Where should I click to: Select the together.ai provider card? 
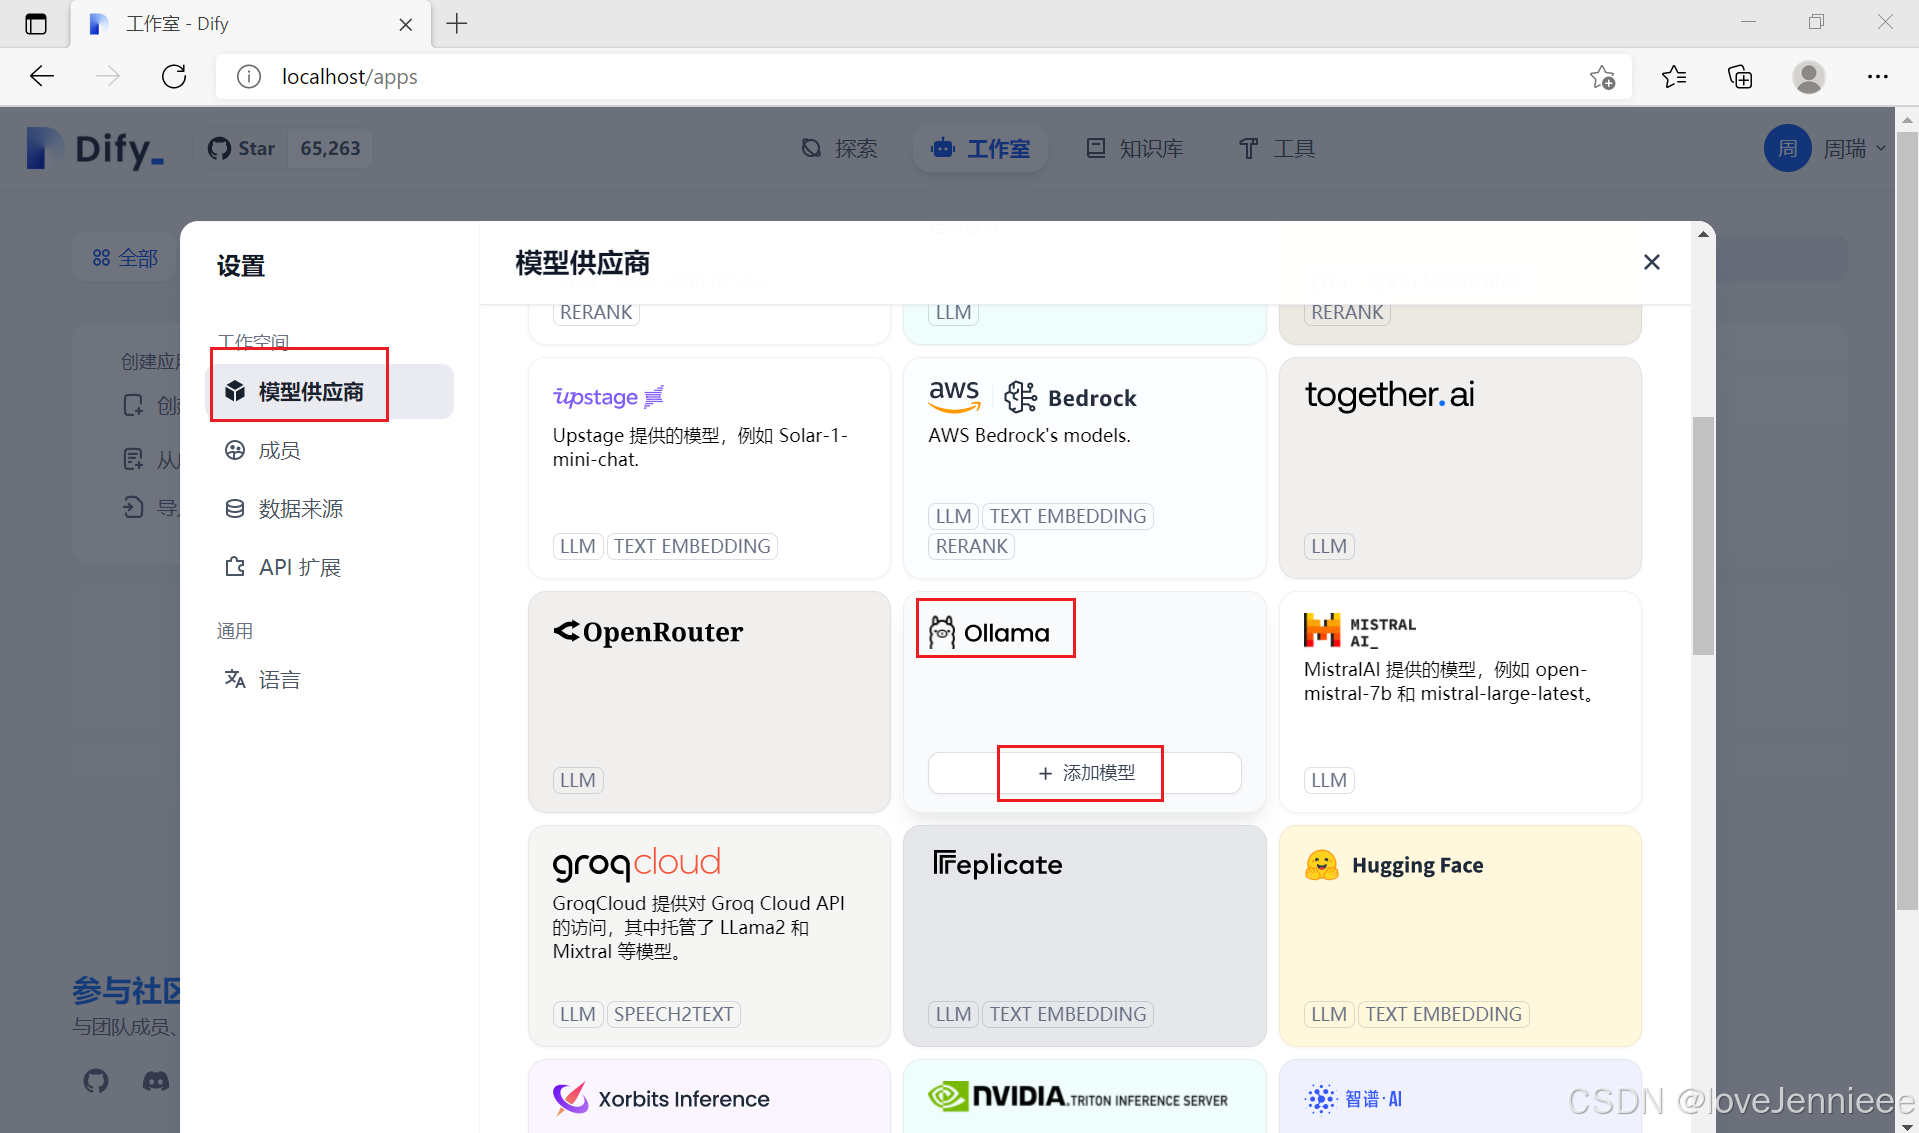[1460, 468]
